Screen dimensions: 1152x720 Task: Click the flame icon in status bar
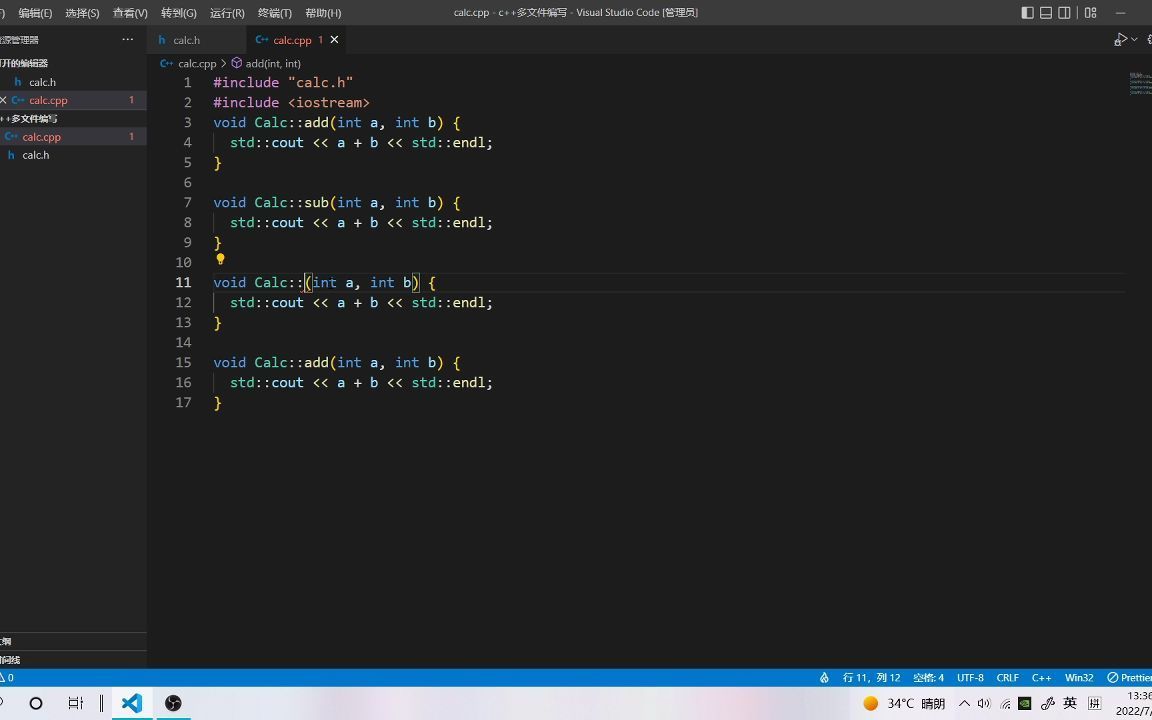point(824,677)
